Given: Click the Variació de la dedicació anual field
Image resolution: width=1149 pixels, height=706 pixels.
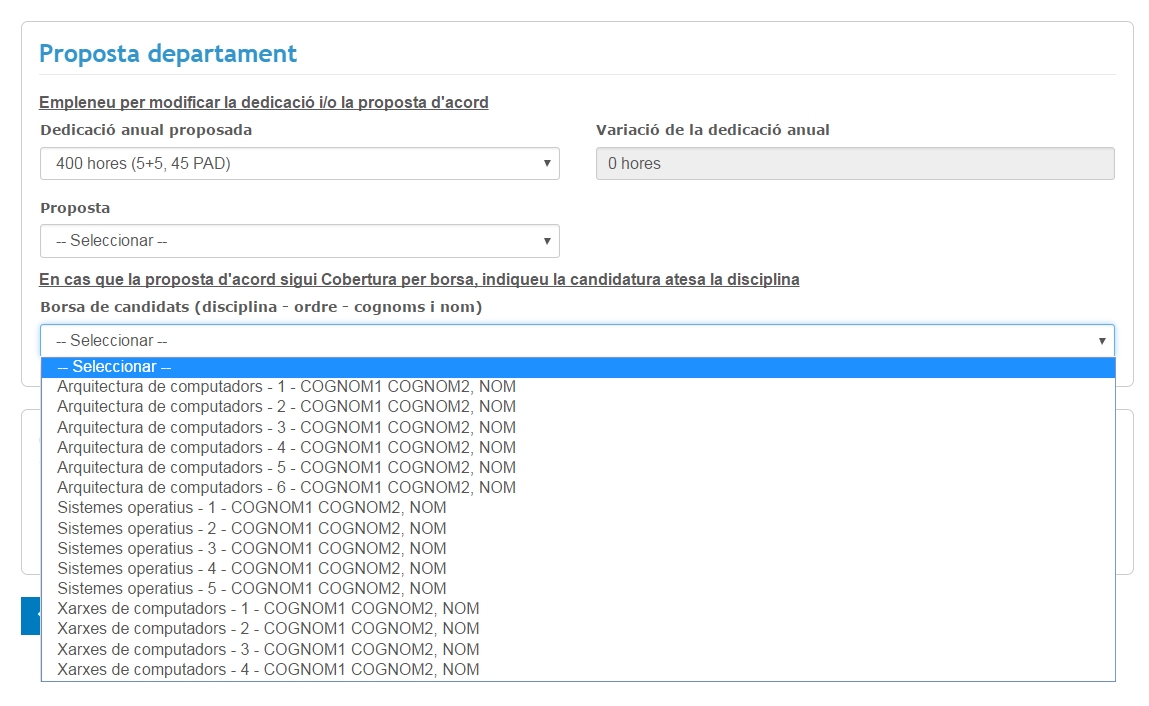Looking at the screenshot, I should point(854,164).
